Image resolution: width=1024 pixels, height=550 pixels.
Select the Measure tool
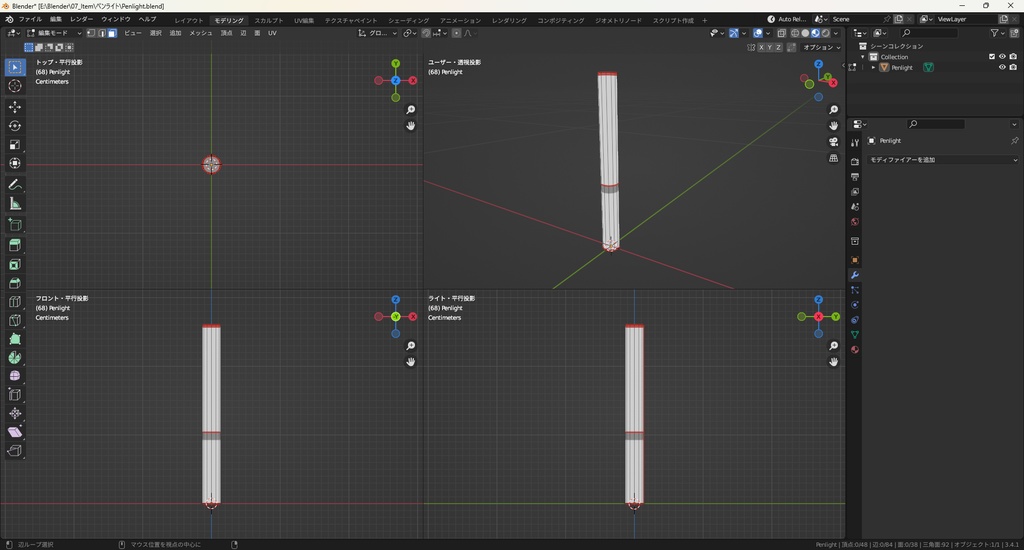[x=15, y=204]
